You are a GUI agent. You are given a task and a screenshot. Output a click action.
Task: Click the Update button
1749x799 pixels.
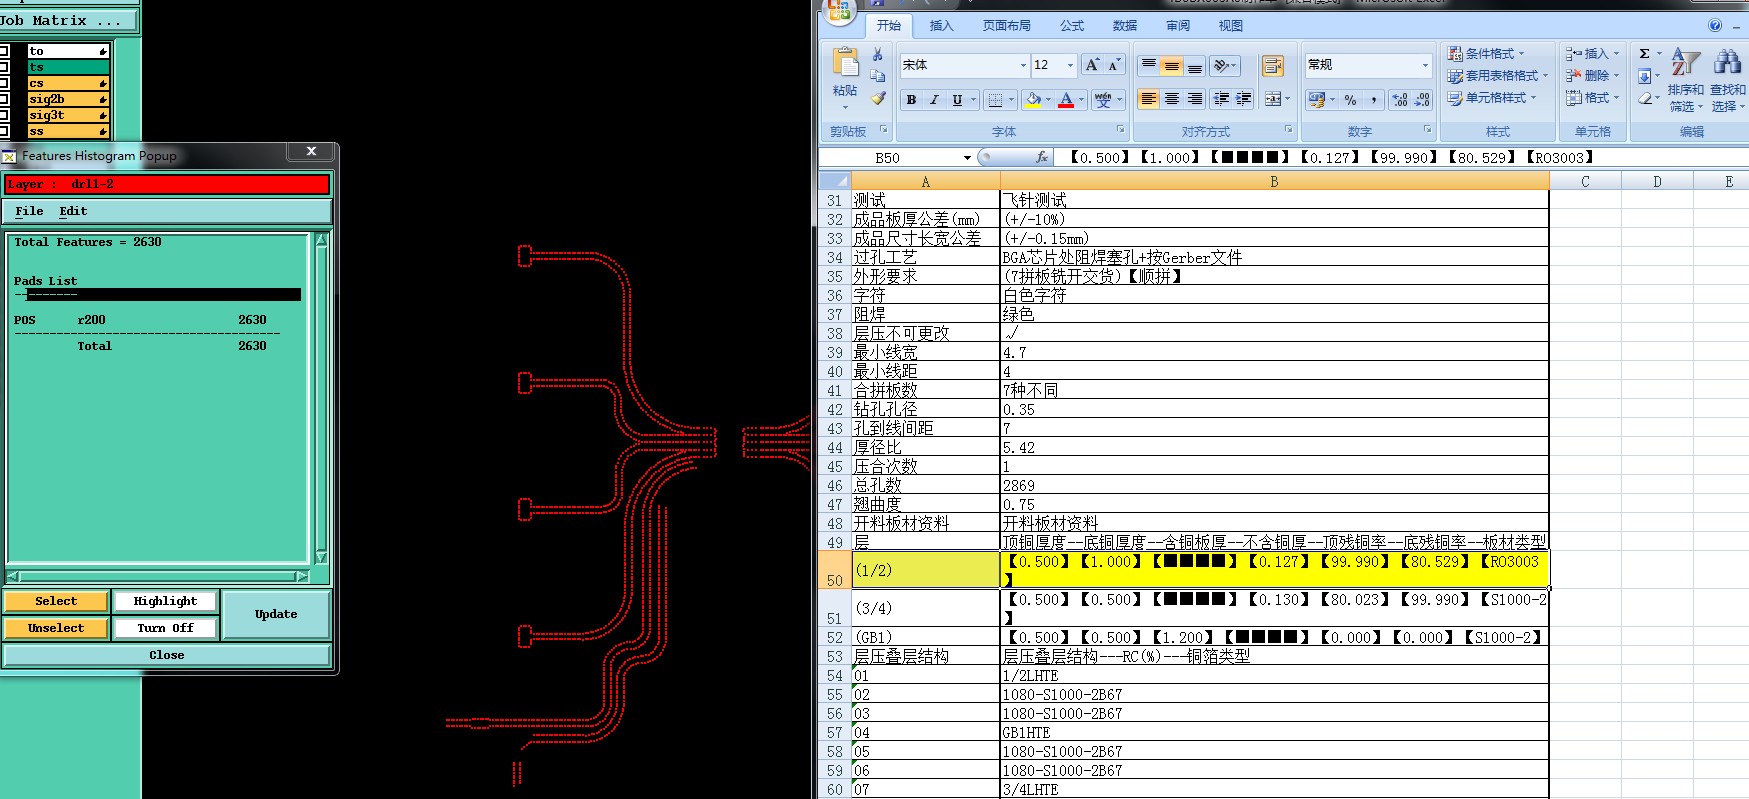tap(276, 614)
